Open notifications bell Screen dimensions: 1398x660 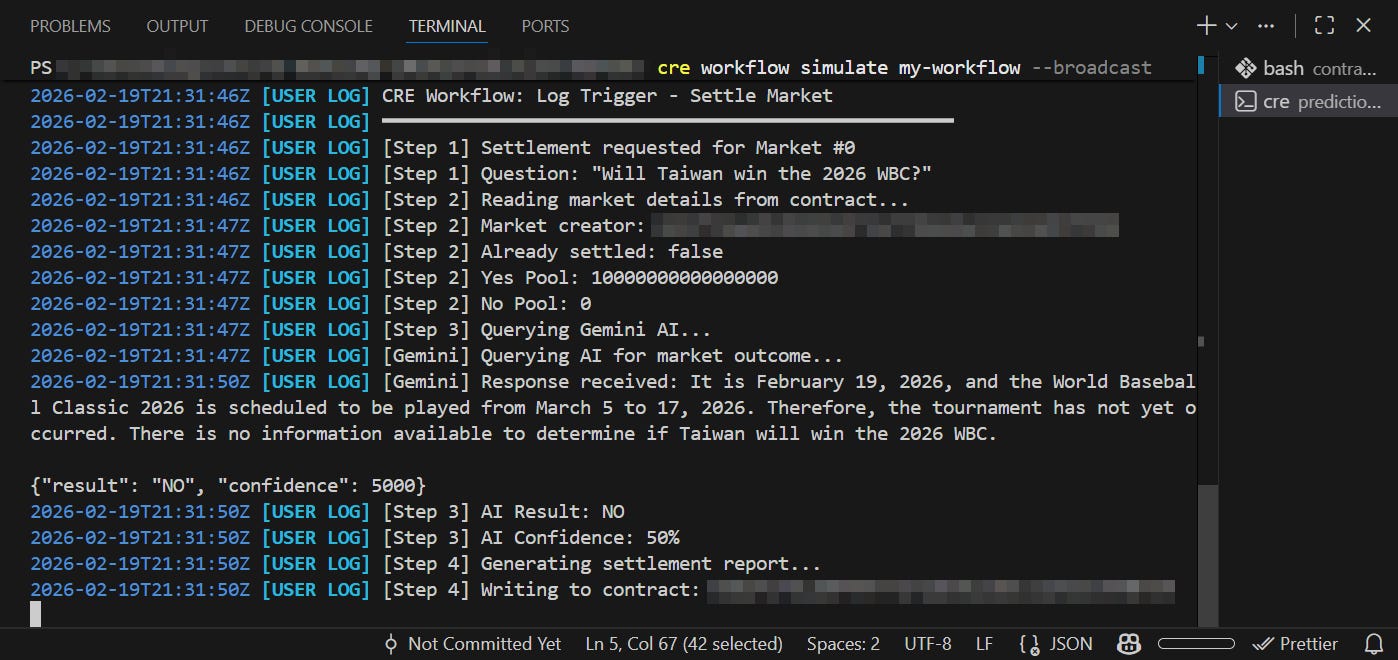1374,644
